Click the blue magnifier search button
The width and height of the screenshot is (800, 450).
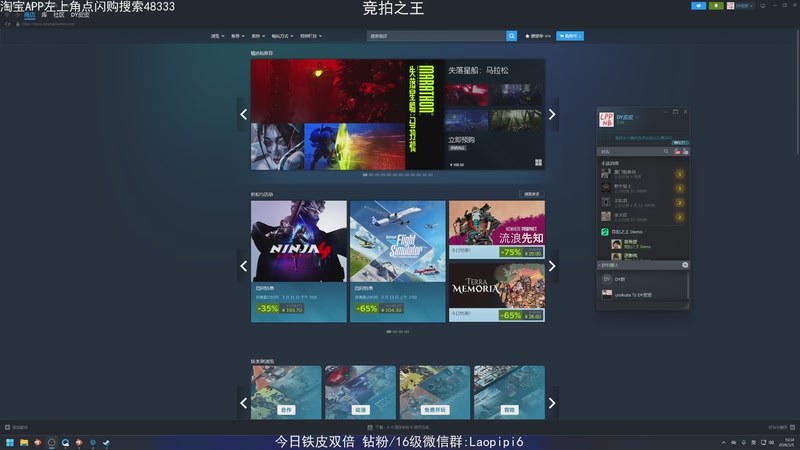click(x=511, y=36)
